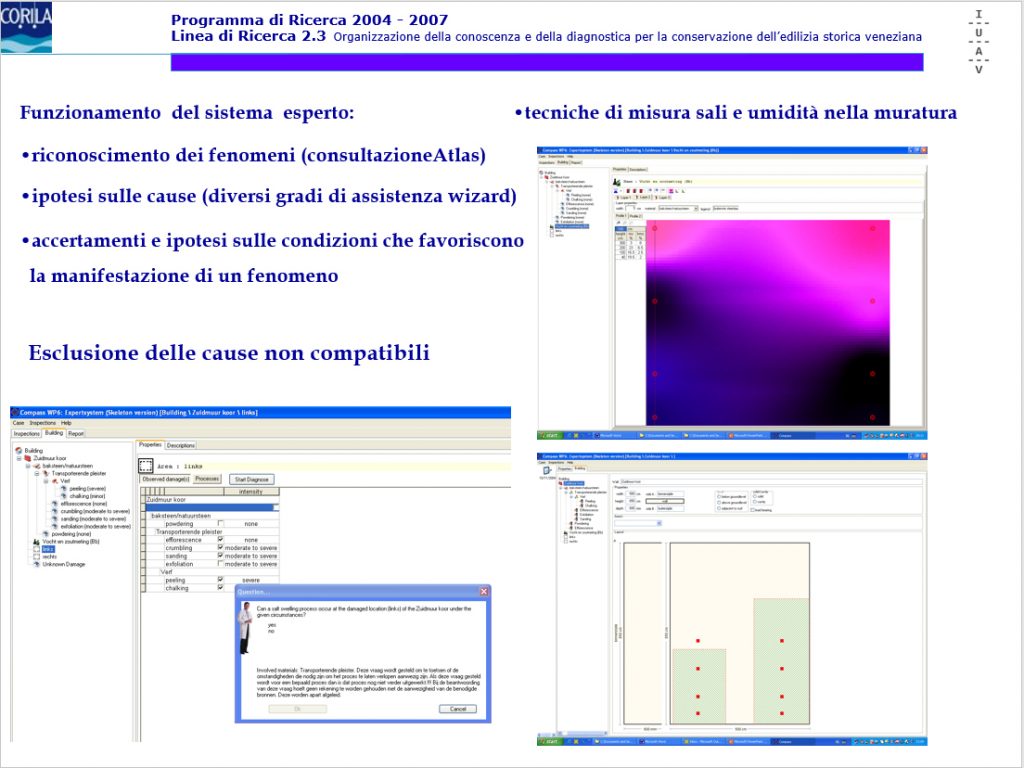This screenshot has width=1024, height=768.
Task: Click the Start Diagnose button
Action: point(251,479)
